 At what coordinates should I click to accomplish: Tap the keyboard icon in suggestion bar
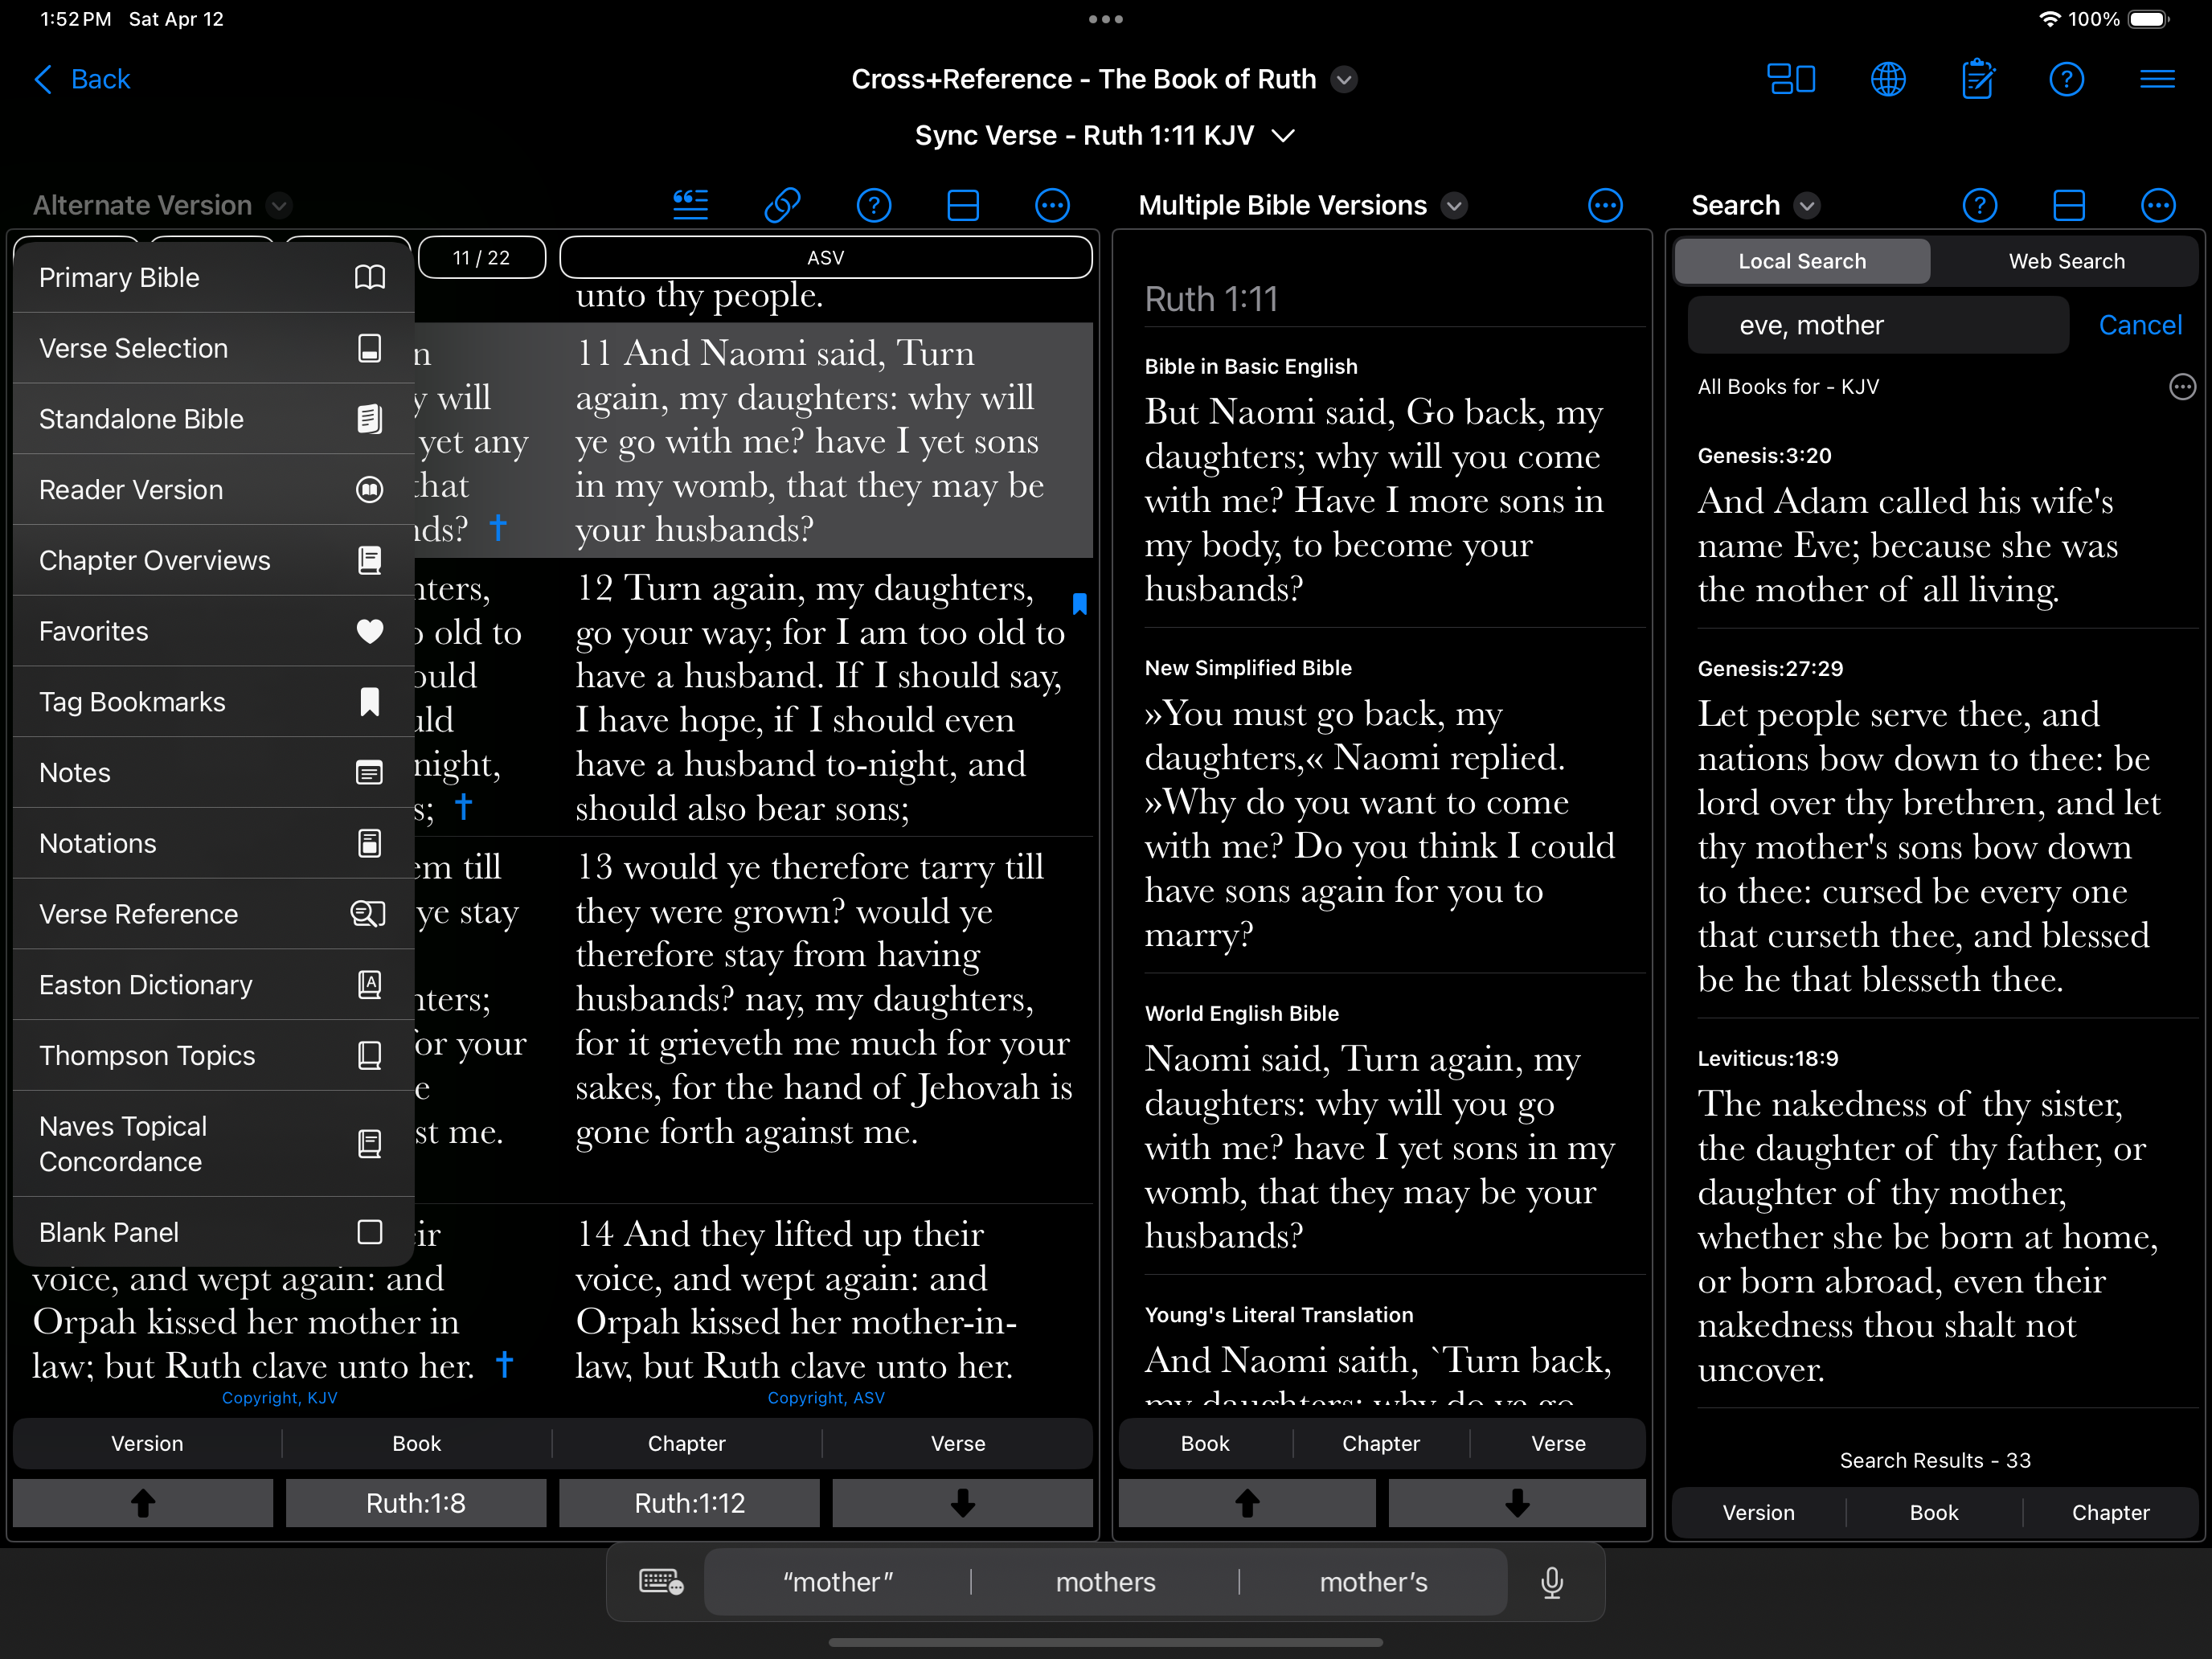click(660, 1581)
